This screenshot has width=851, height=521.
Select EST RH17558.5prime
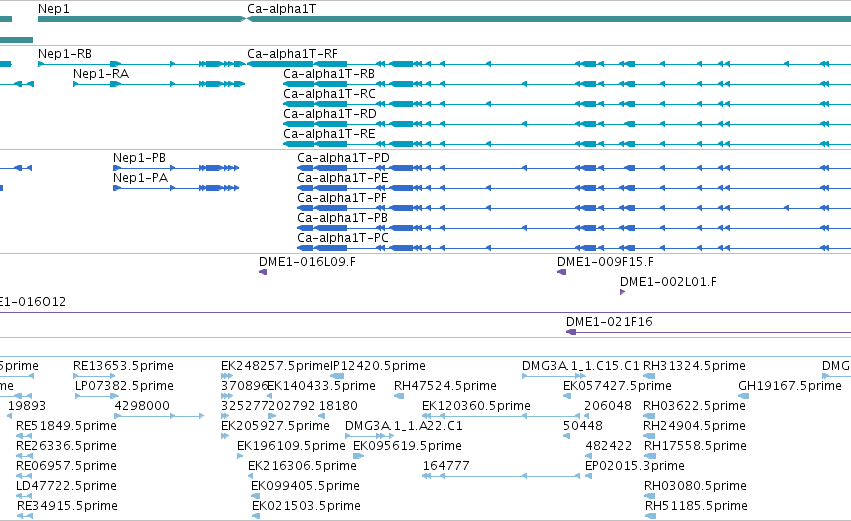[695, 446]
